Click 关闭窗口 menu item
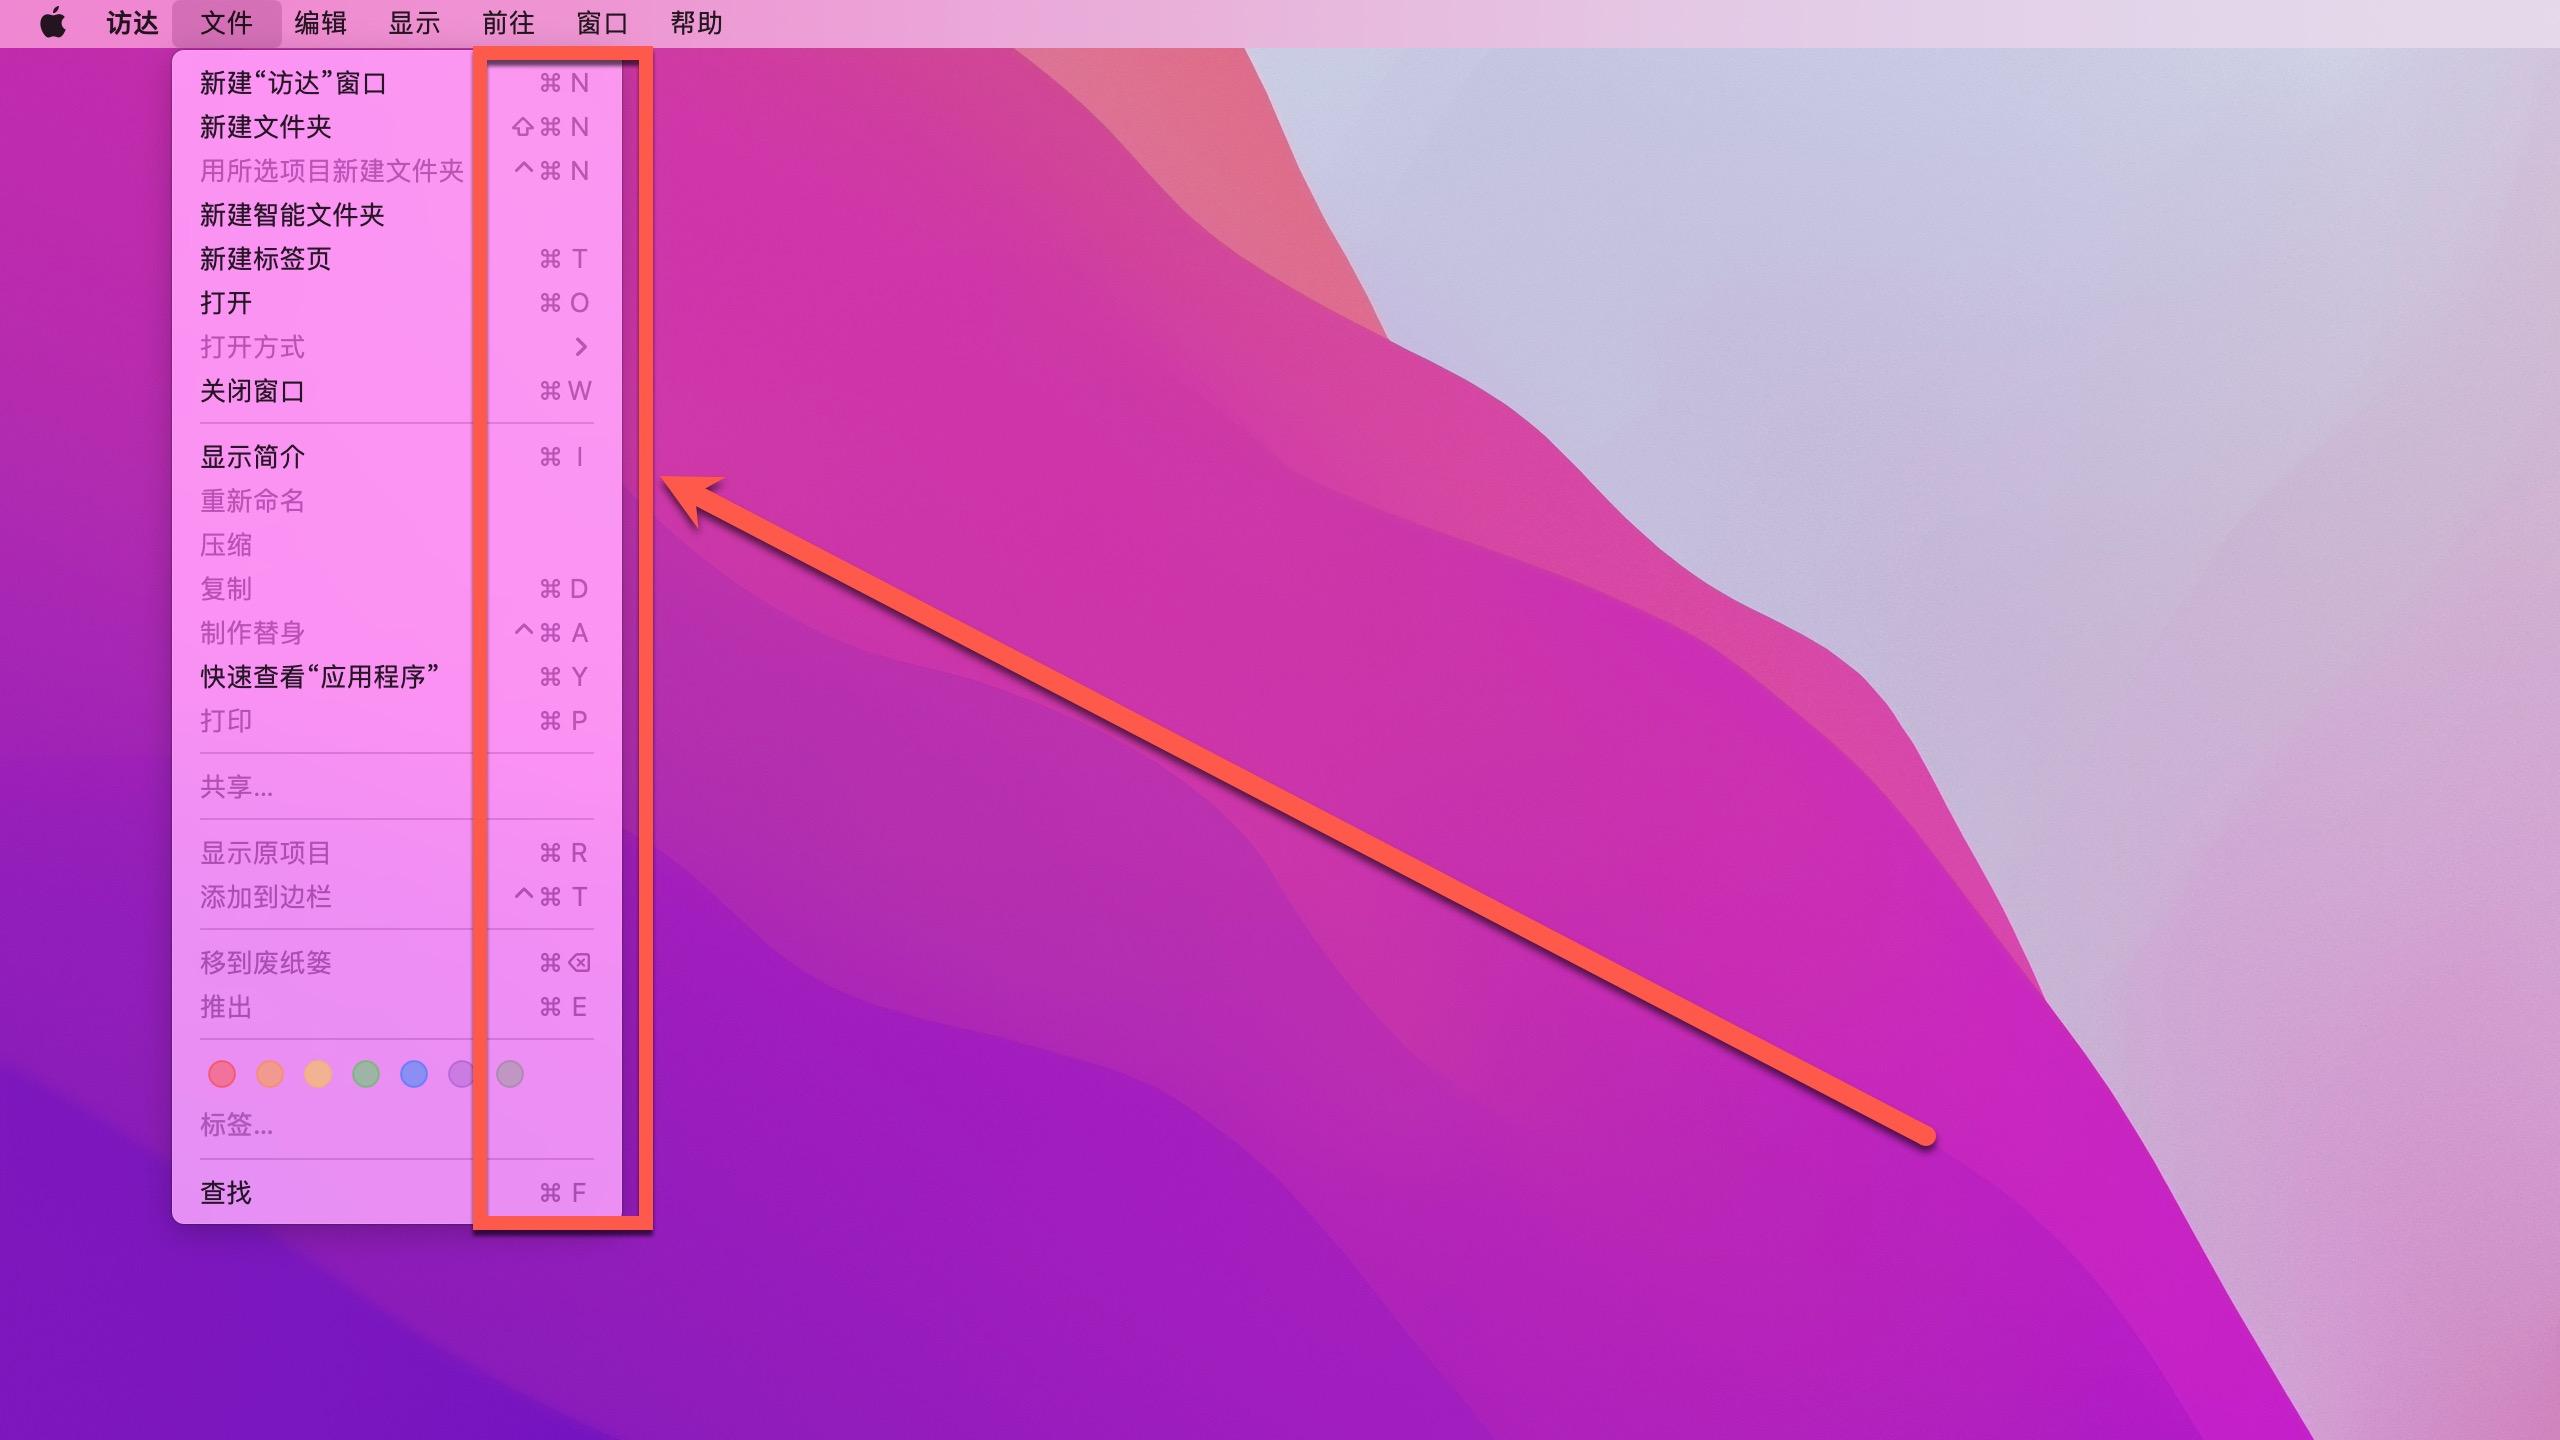 coord(252,391)
